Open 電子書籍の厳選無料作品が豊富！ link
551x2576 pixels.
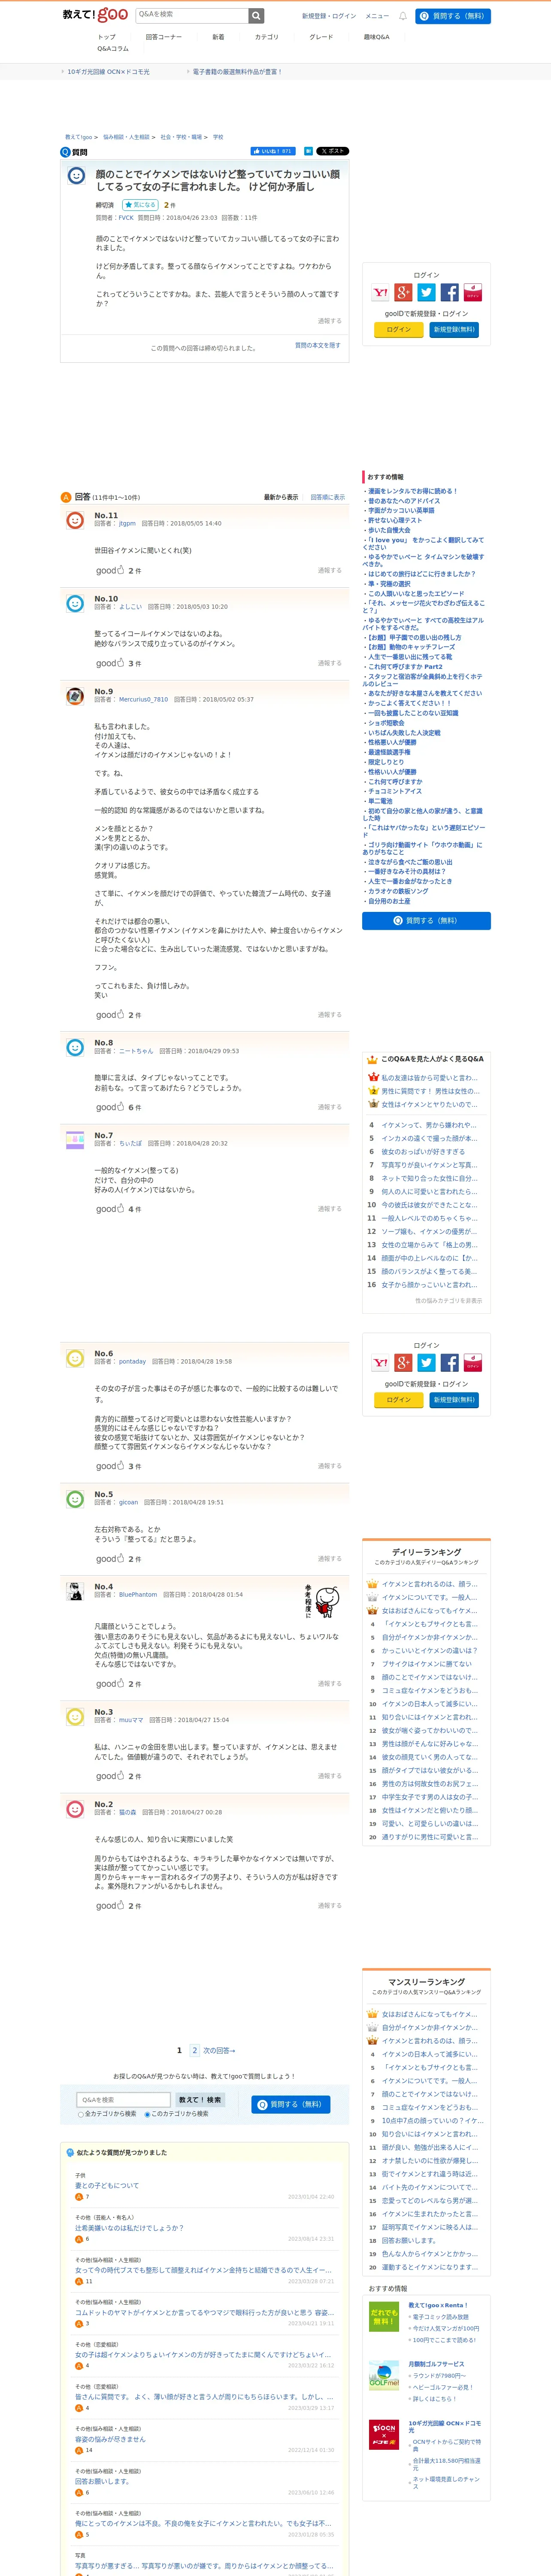click(x=237, y=72)
